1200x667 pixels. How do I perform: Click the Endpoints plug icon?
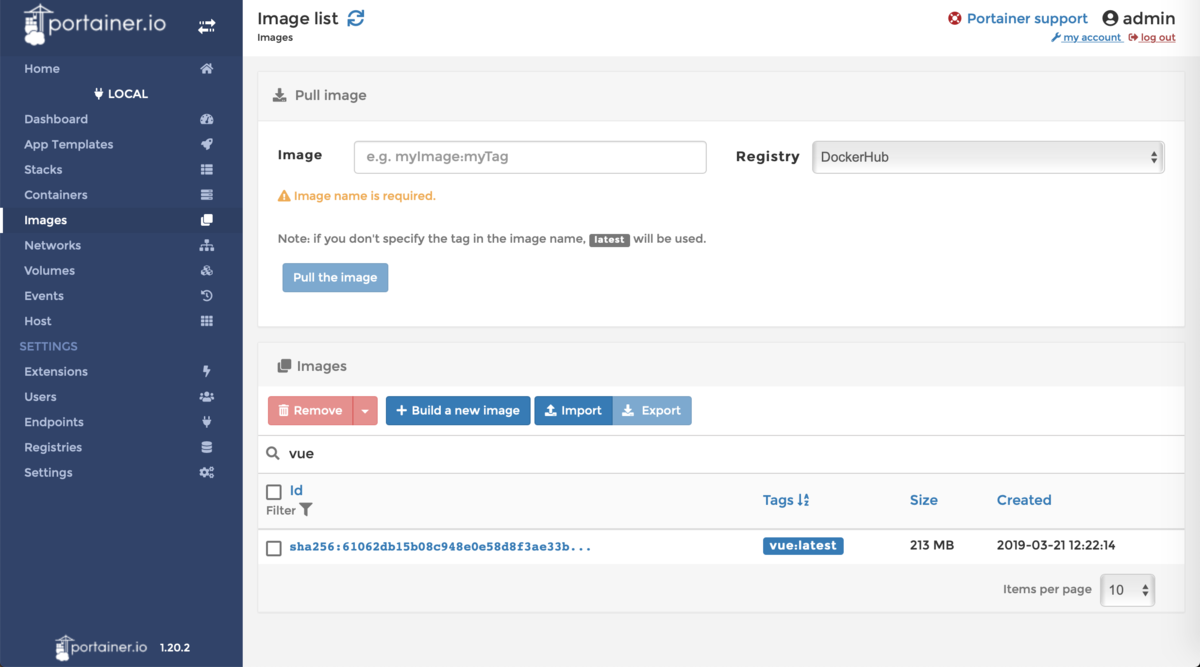click(206, 422)
